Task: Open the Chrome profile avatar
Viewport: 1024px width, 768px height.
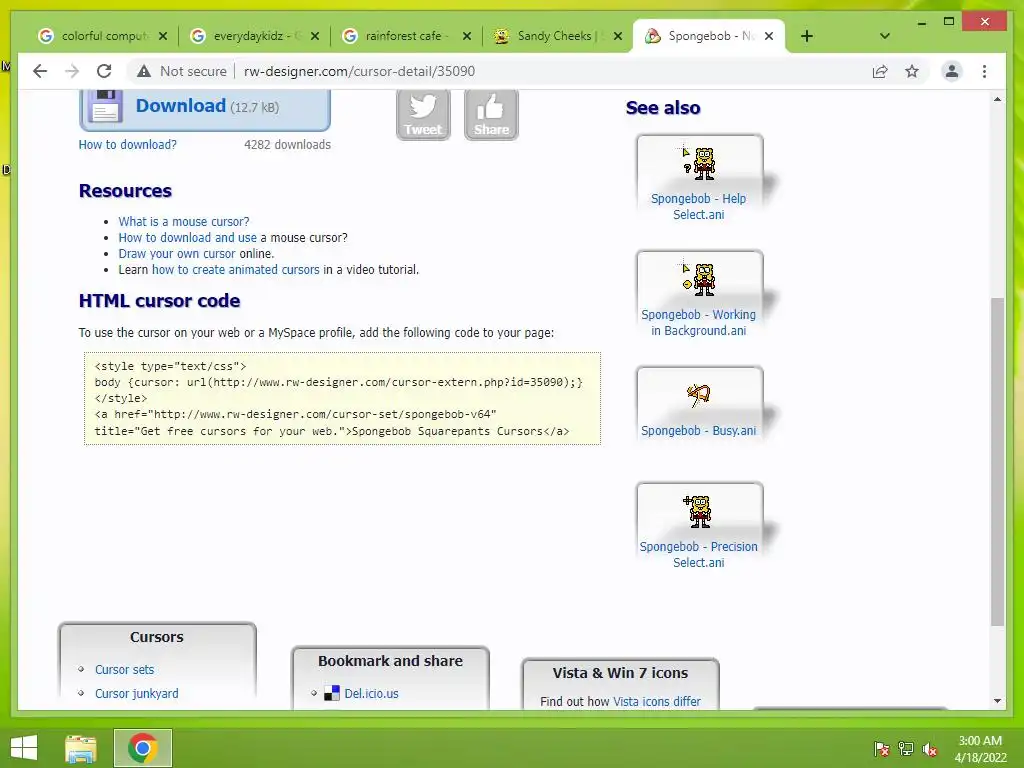Action: [x=952, y=71]
